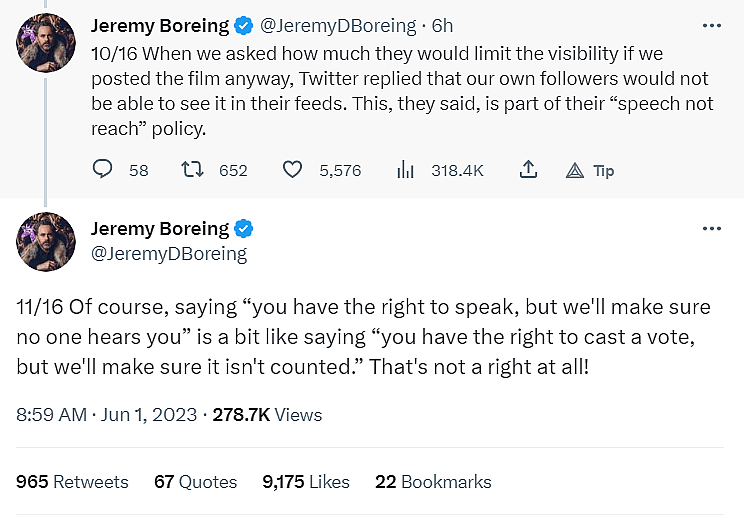The height and width of the screenshot is (515, 744).
Task: Click the share icon on the 10/16 tweet
Action: click(529, 170)
